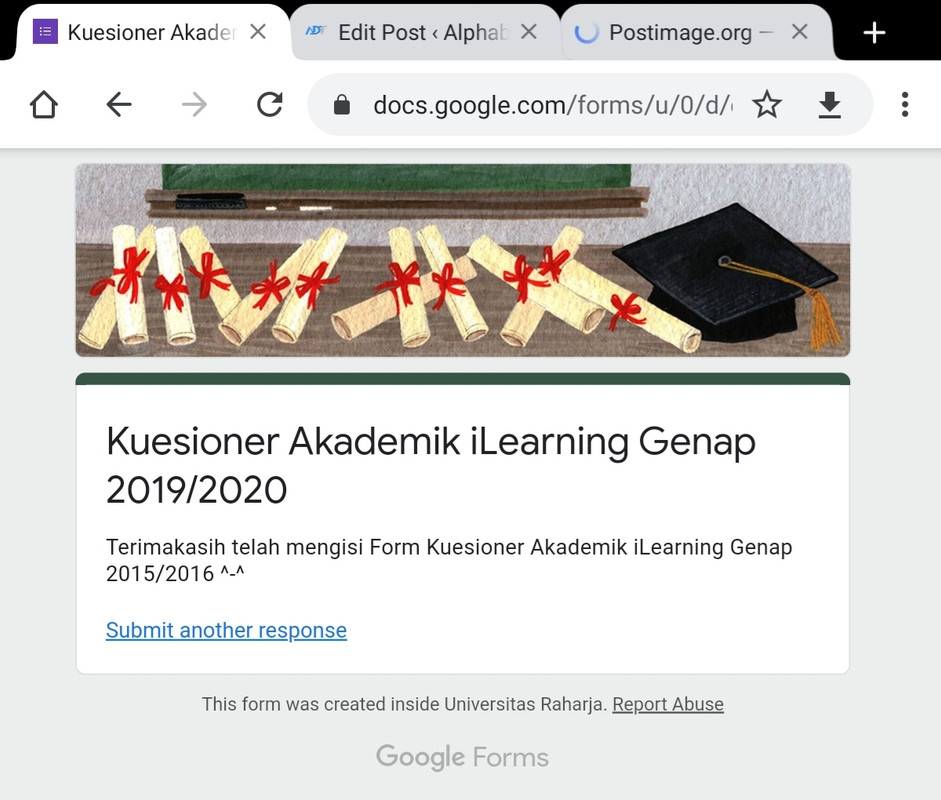Bookmark page with the star icon
Screen dimensions: 941x800
(x=767, y=104)
